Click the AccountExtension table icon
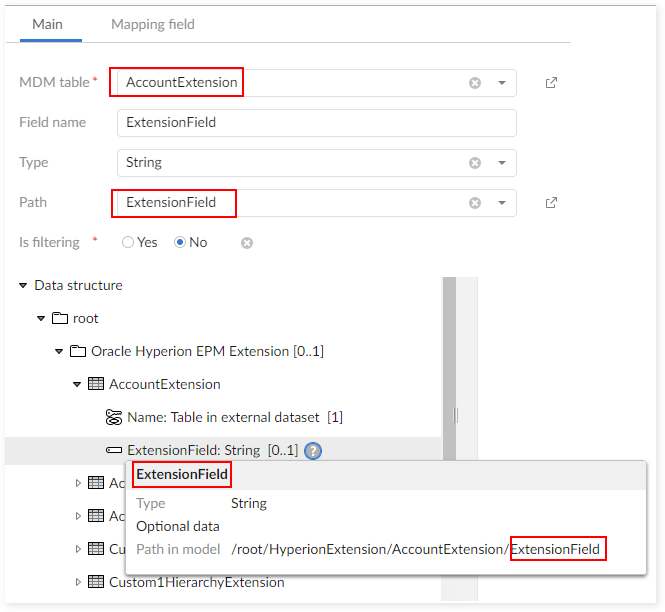The height and width of the screenshot is (612, 665). coord(96,384)
